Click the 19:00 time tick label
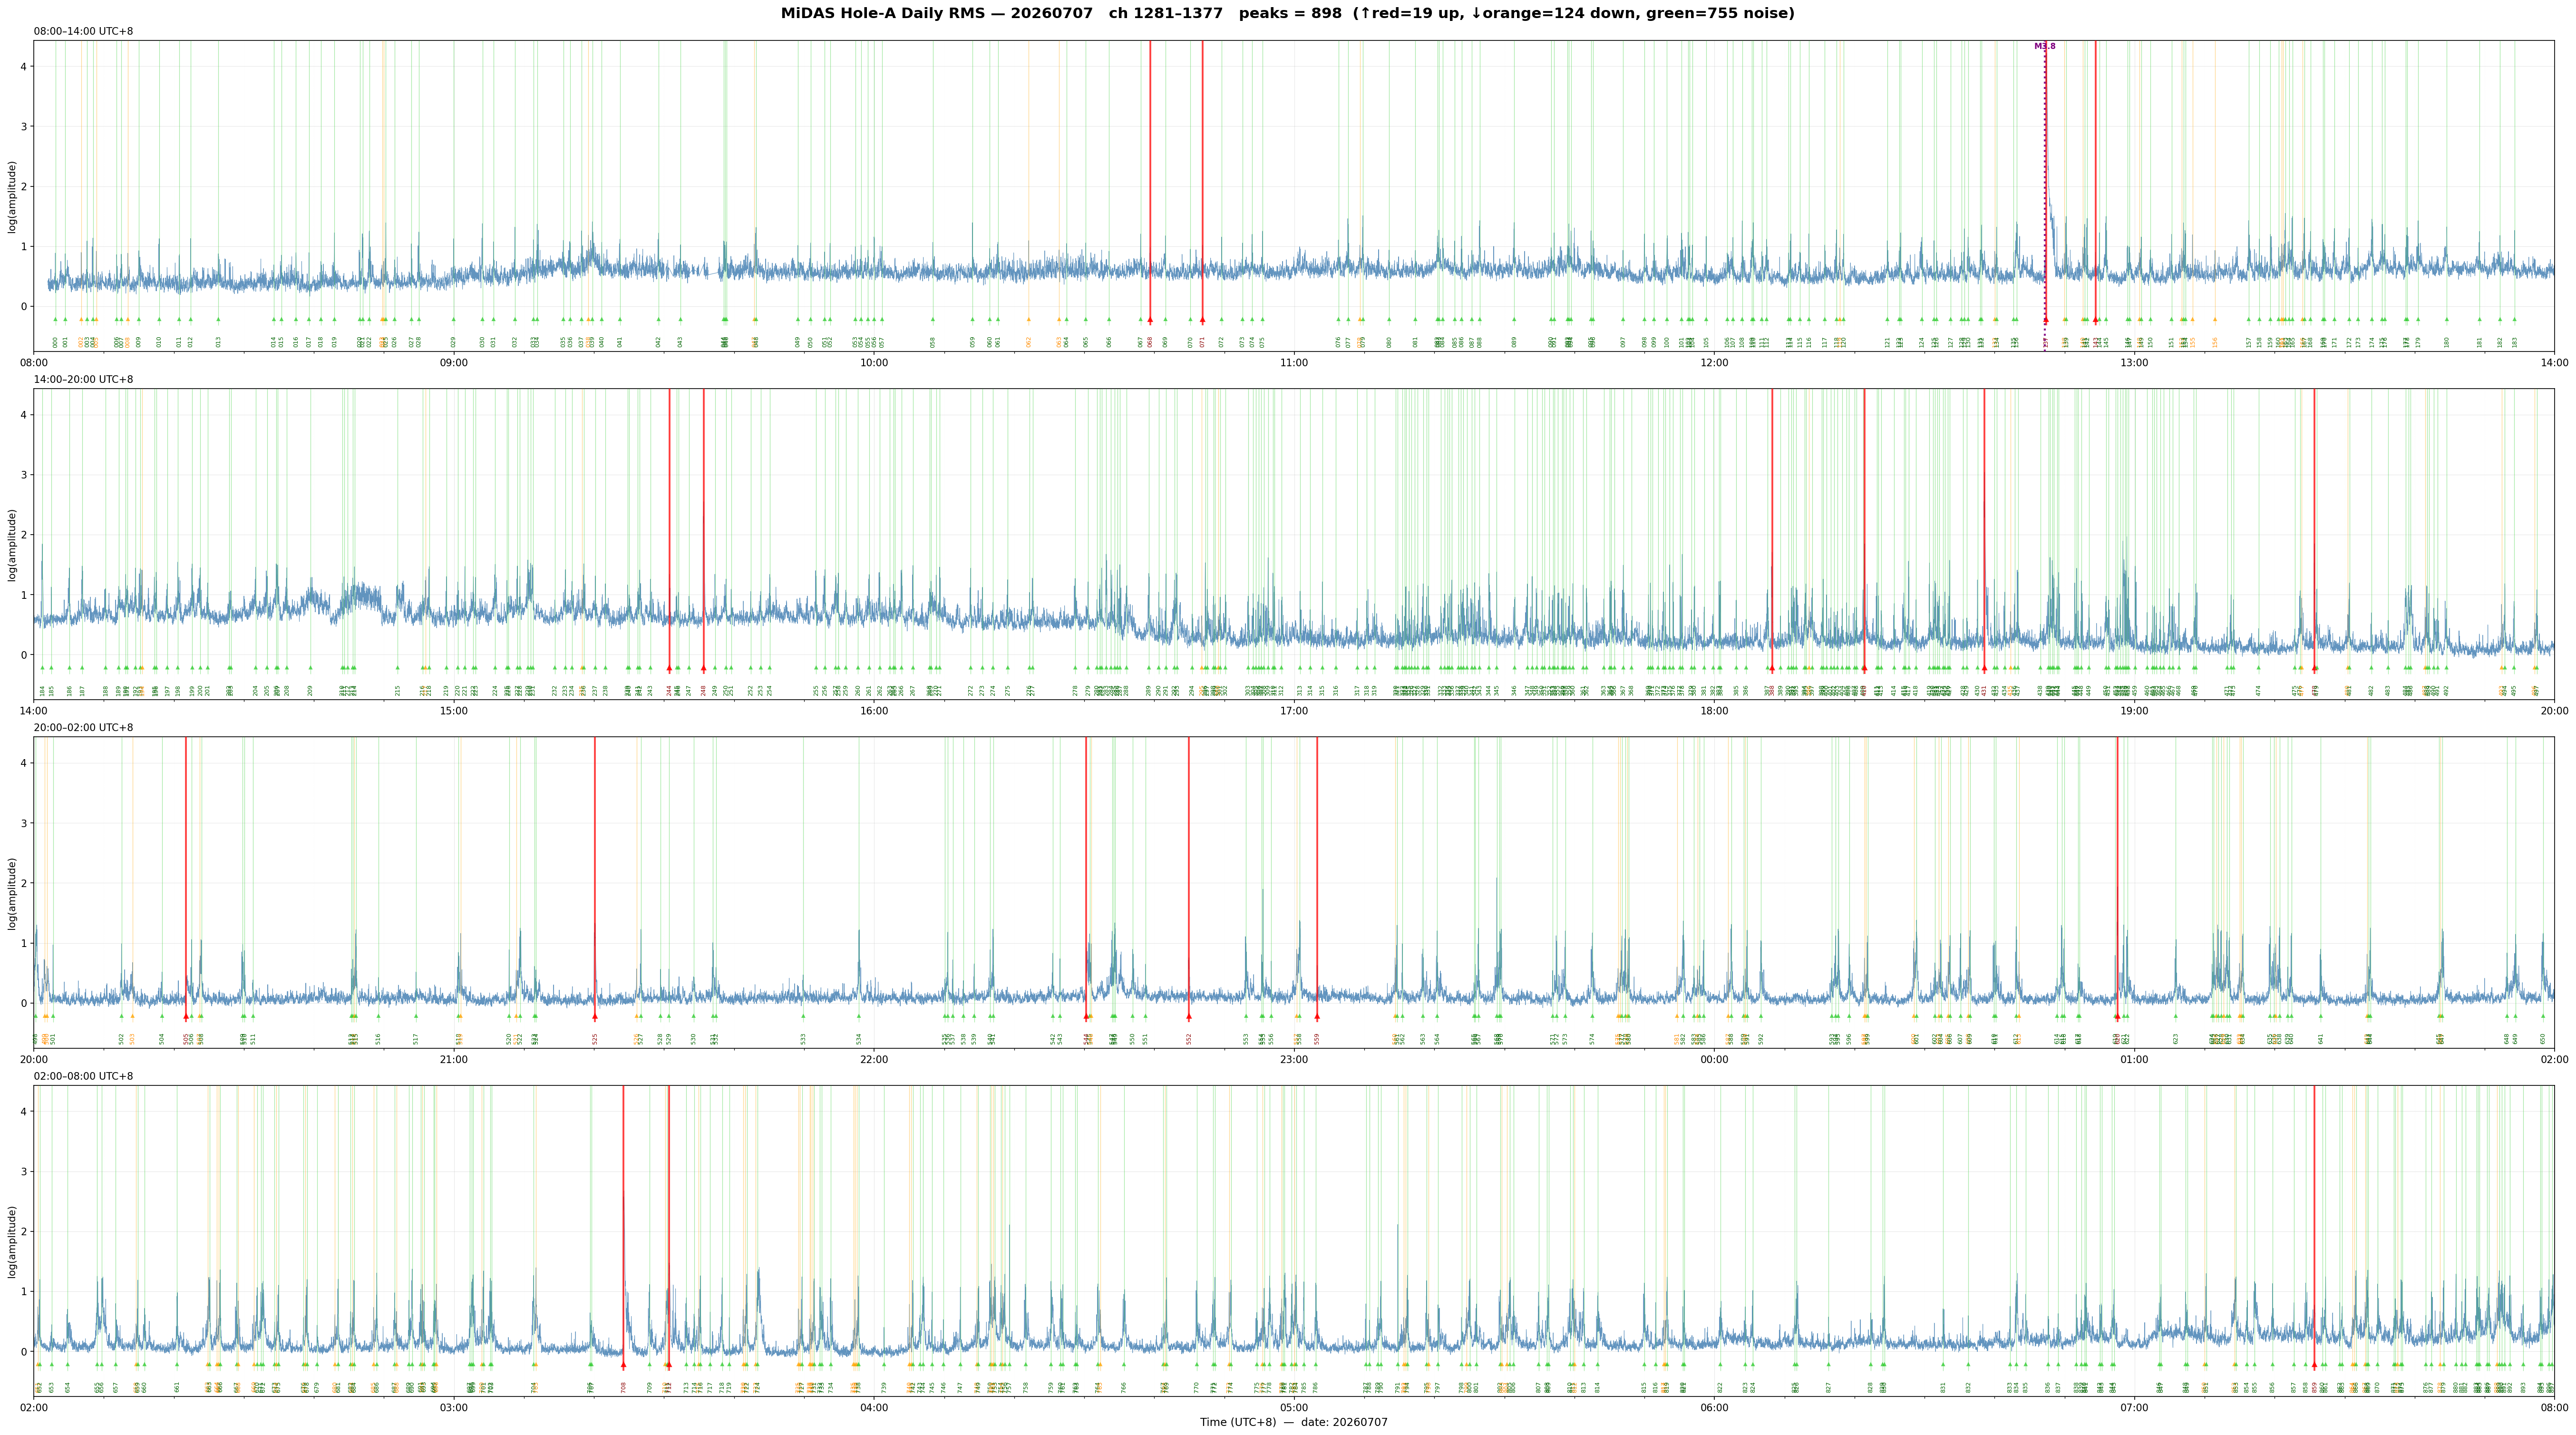The height and width of the screenshot is (1435, 2576). tap(2134, 710)
